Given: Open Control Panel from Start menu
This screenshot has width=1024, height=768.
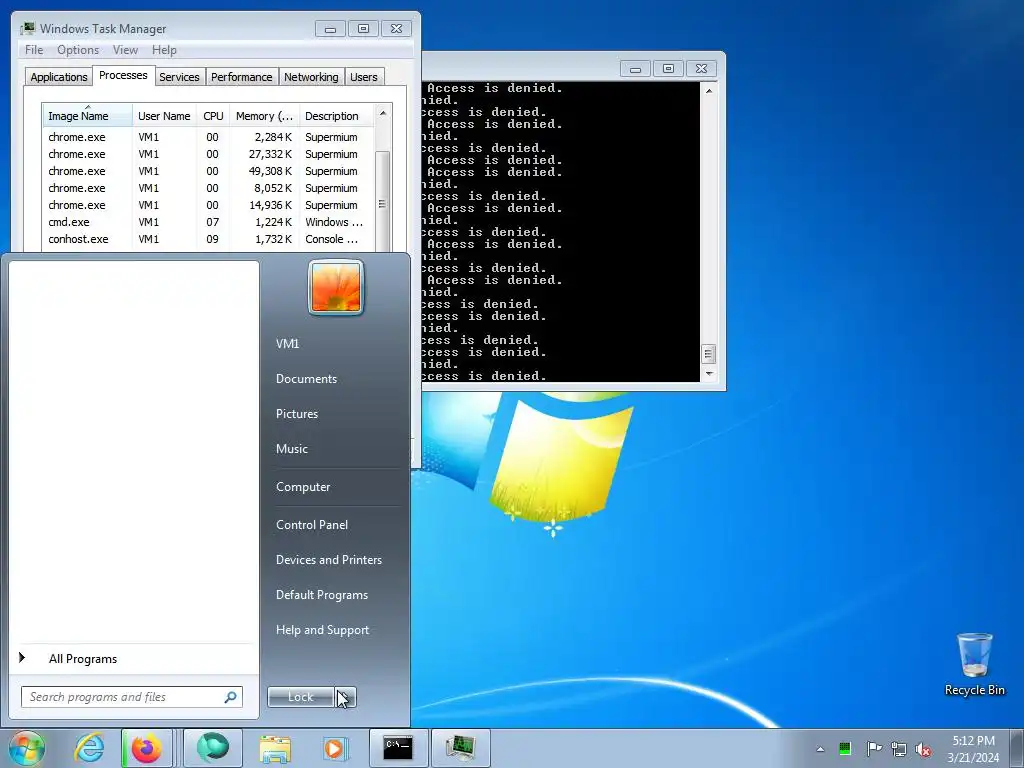Looking at the screenshot, I should point(312,525).
